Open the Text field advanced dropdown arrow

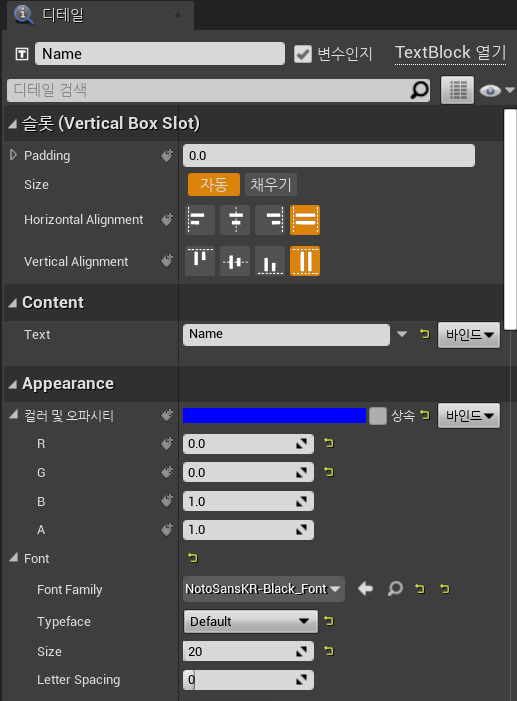click(x=402, y=334)
